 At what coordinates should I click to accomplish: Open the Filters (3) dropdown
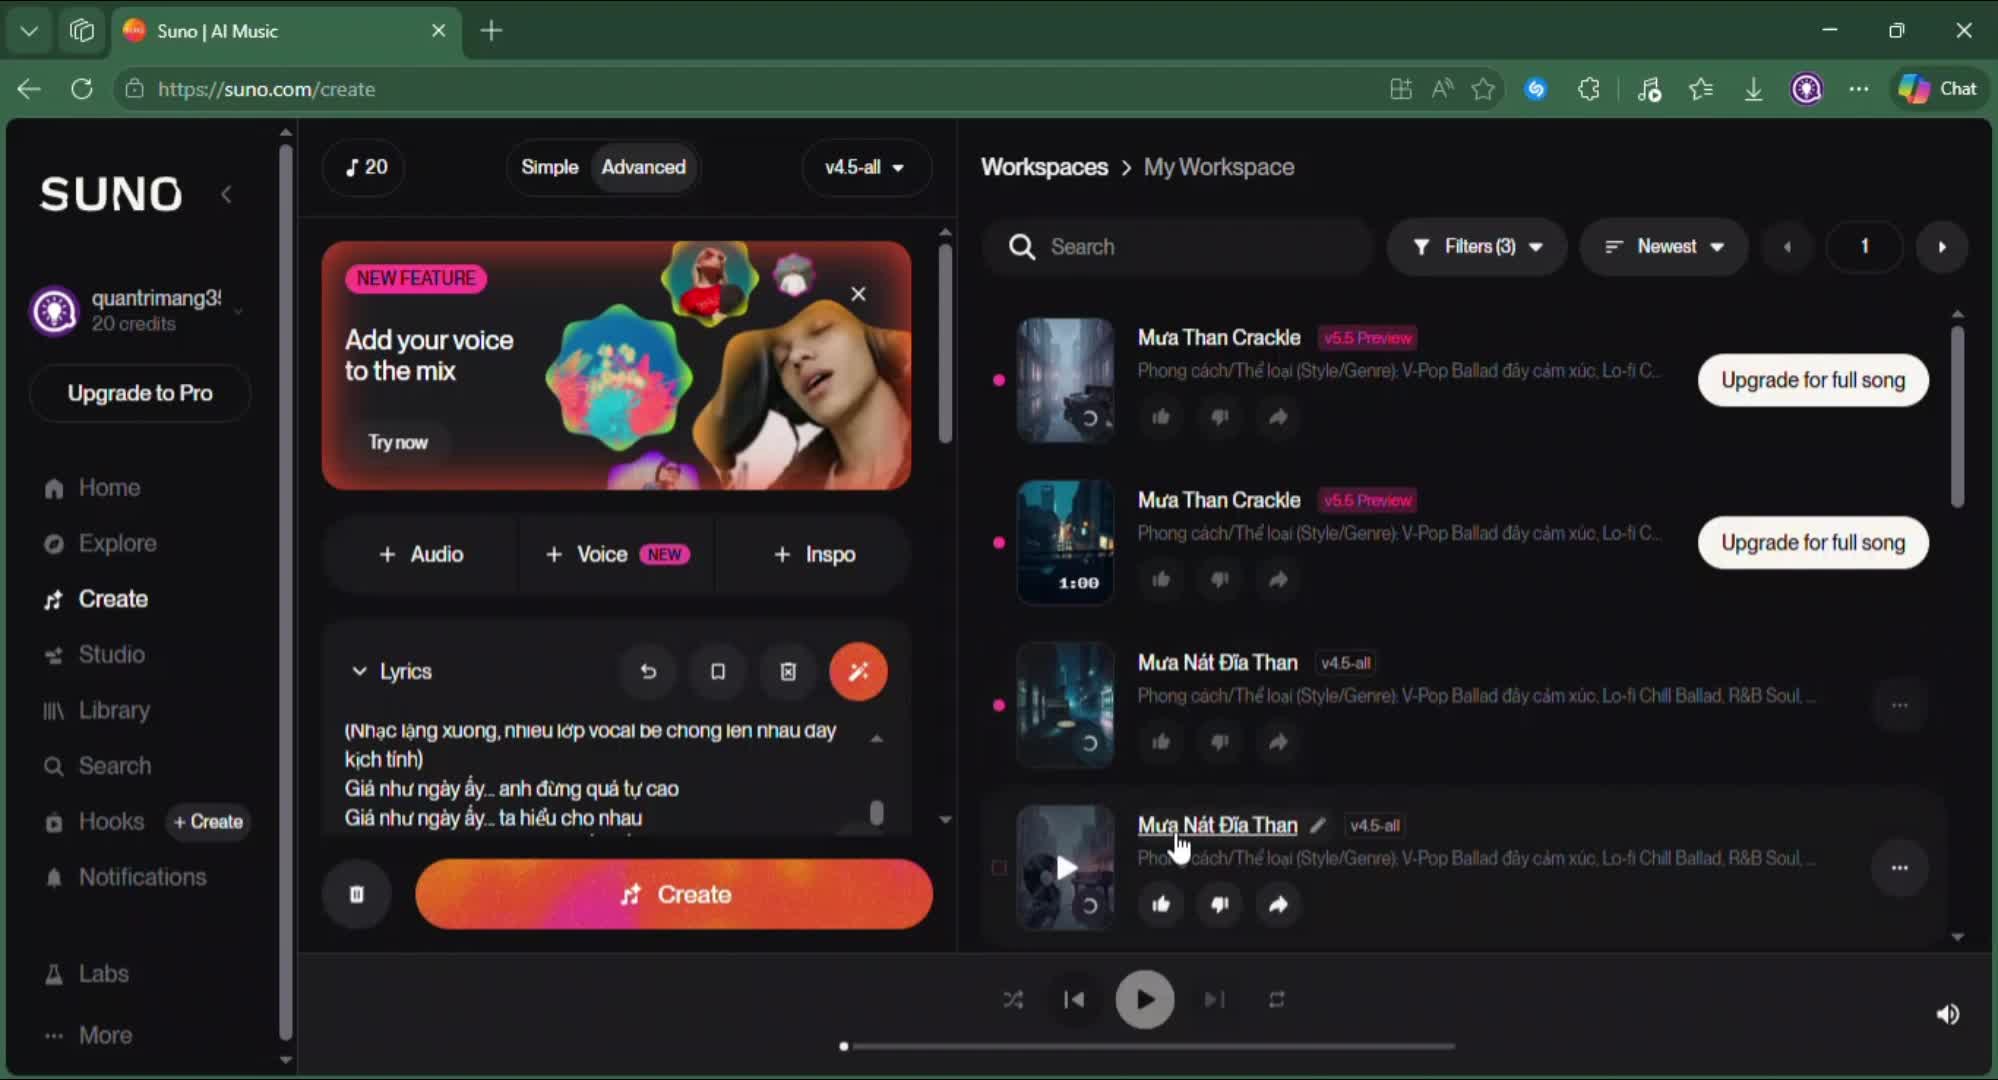coord(1477,247)
